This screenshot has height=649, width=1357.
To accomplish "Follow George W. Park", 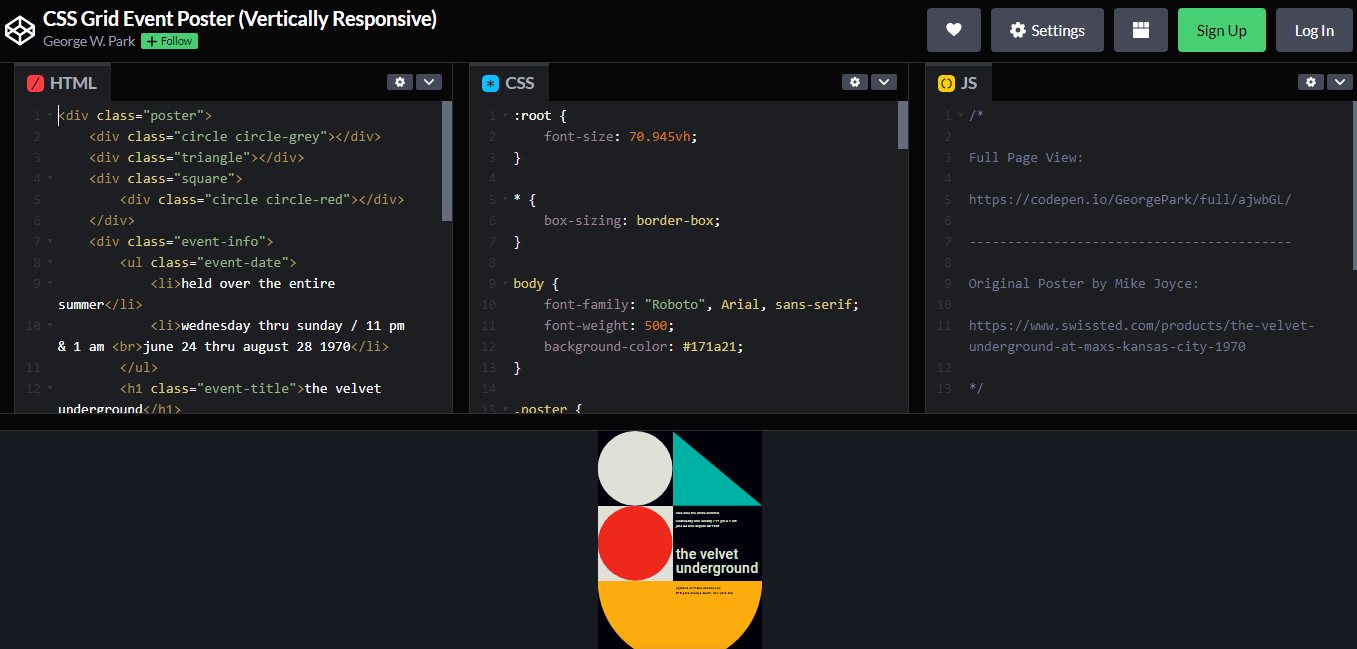I will click(169, 41).
